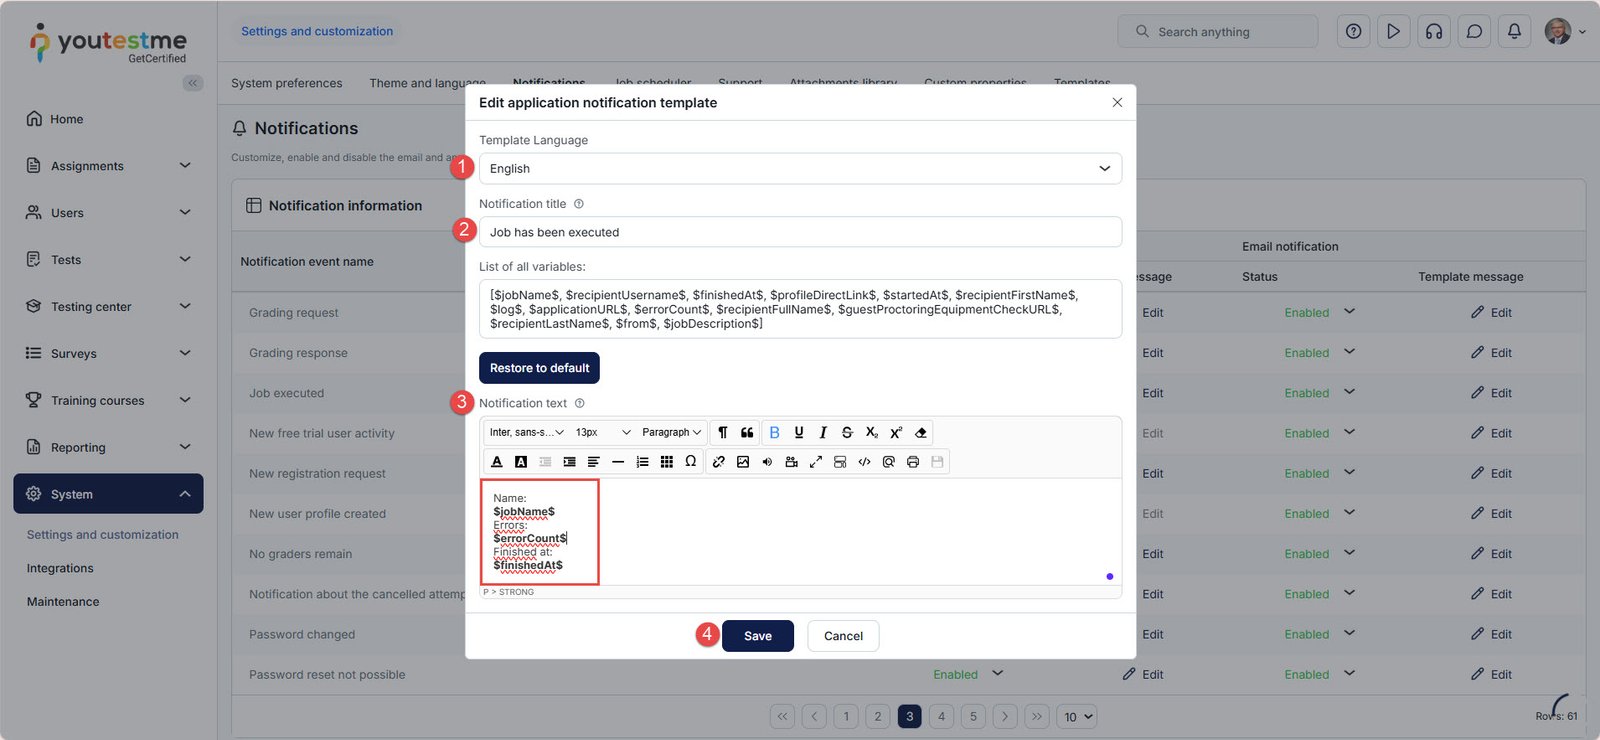1600x740 pixels.
Task: Click the Settings and customization breadcrumb
Action: point(317,32)
